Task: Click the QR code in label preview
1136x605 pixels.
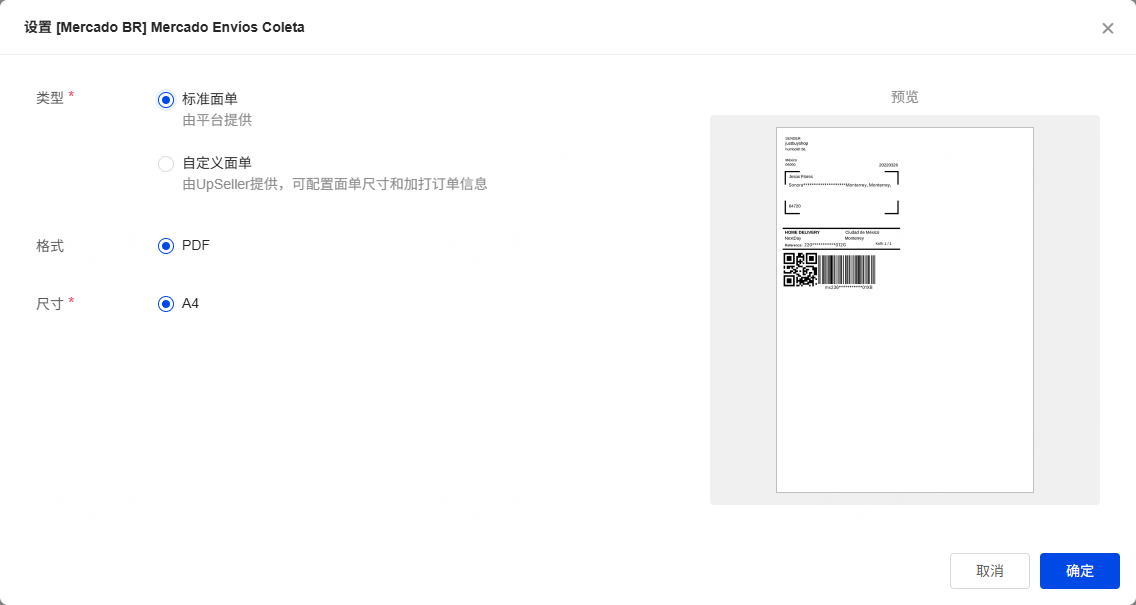Action: coord(800,270)
